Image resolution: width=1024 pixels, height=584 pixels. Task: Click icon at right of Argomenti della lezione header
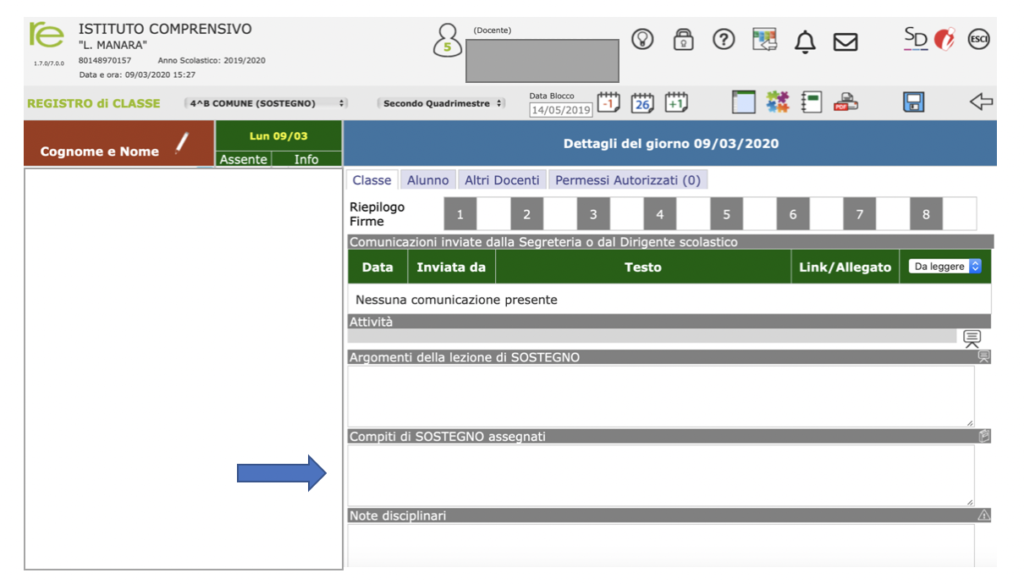[x=984, y=357]
